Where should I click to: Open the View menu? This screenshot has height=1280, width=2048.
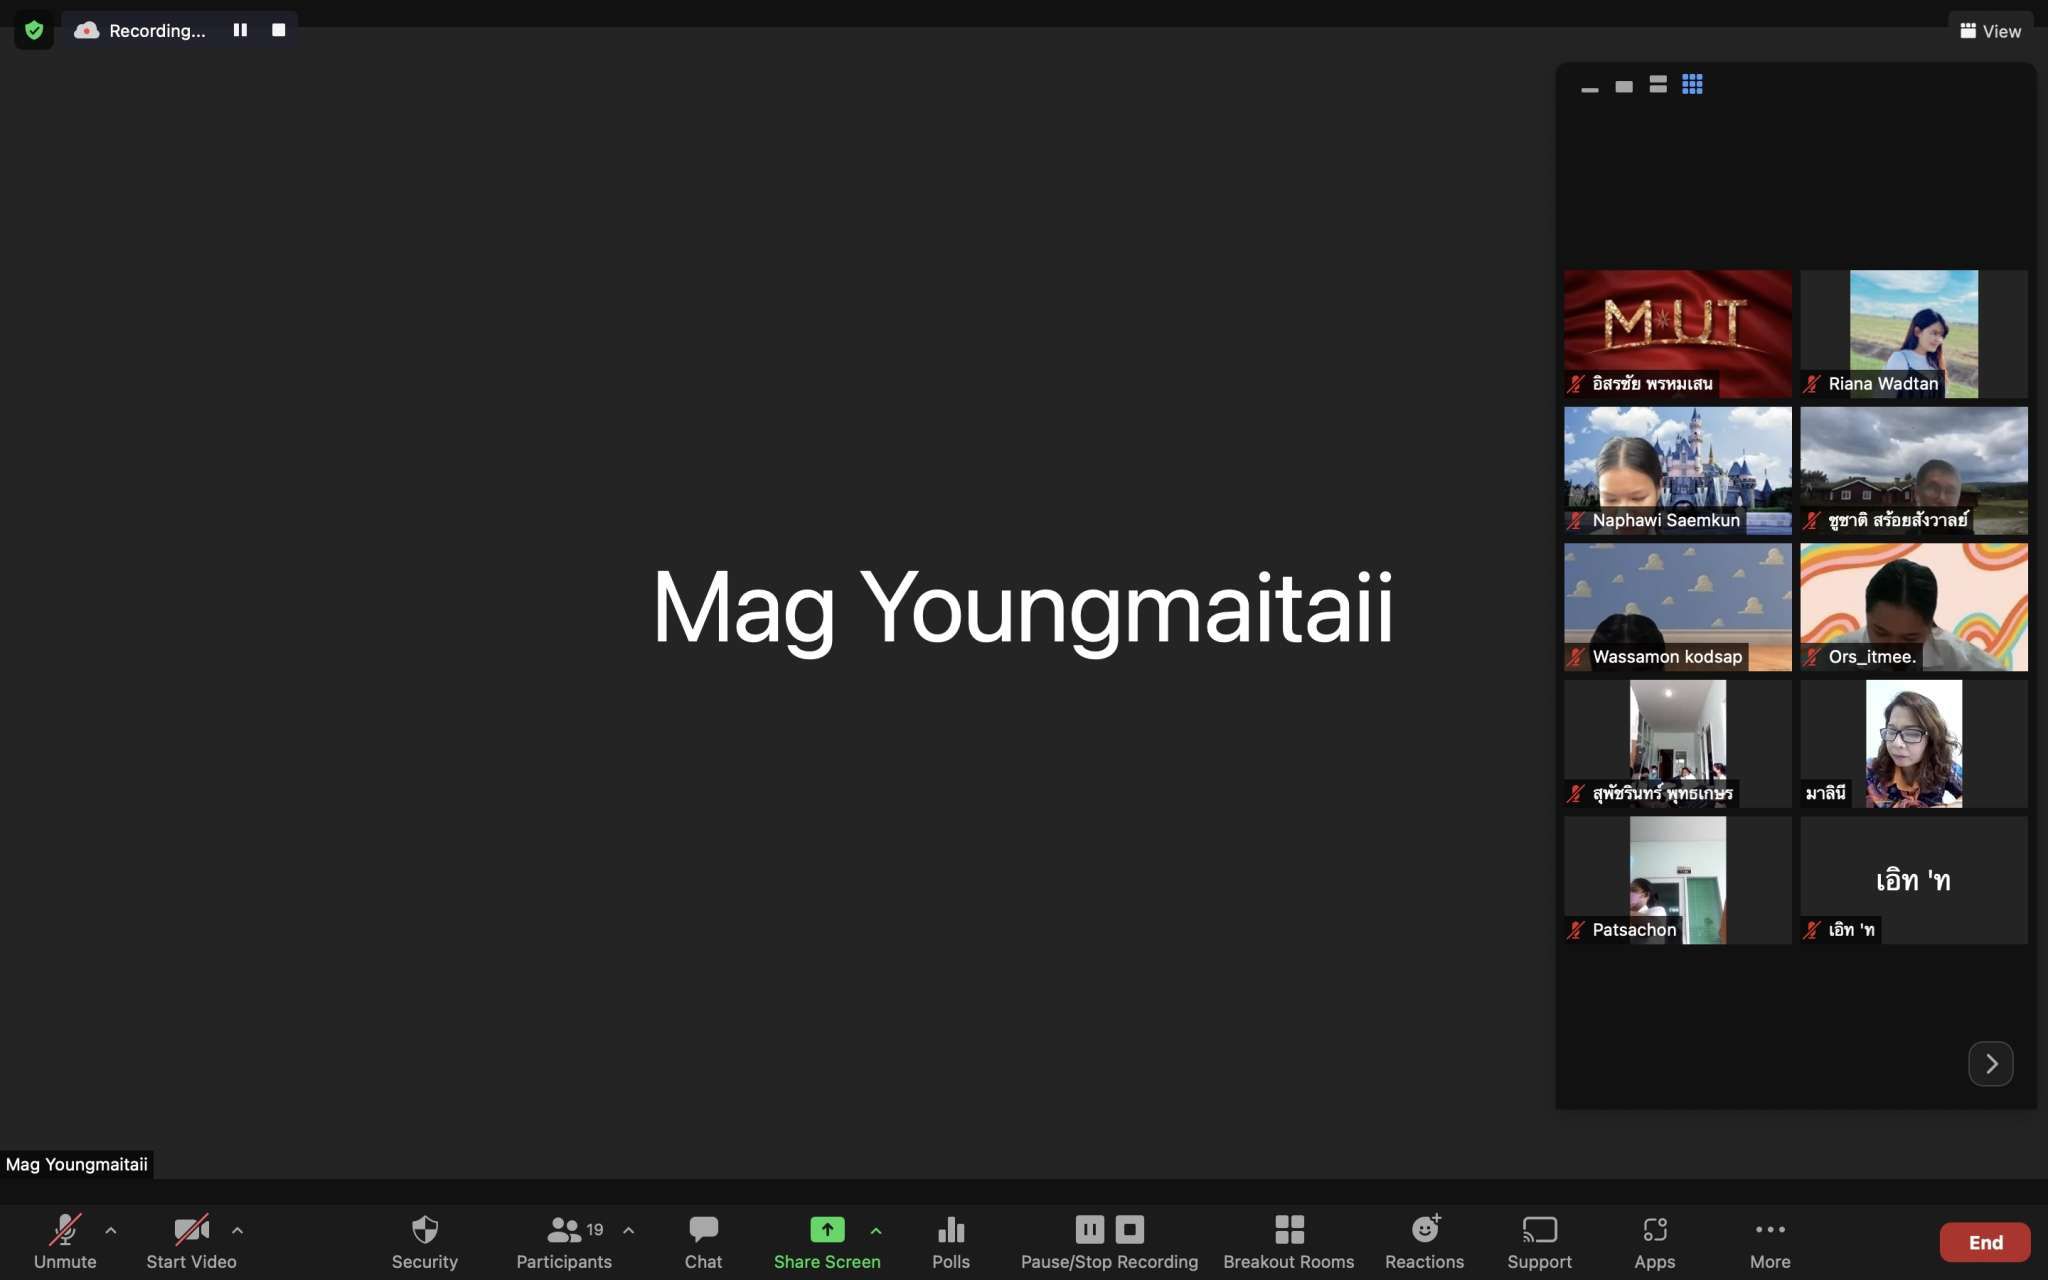click(x=1990, y=31)
